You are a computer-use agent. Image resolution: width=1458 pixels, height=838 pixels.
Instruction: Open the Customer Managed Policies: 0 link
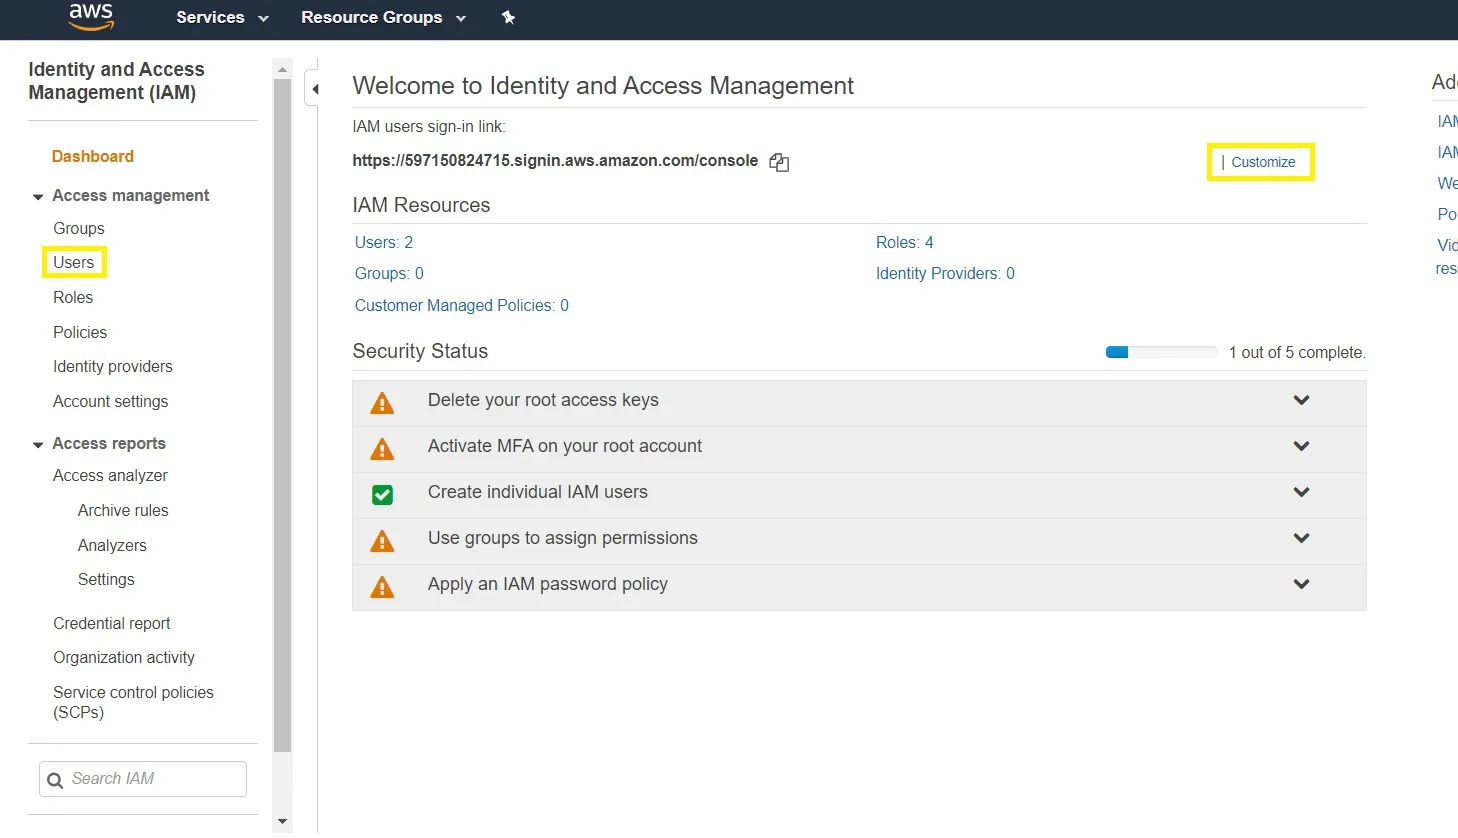point(462,305)
